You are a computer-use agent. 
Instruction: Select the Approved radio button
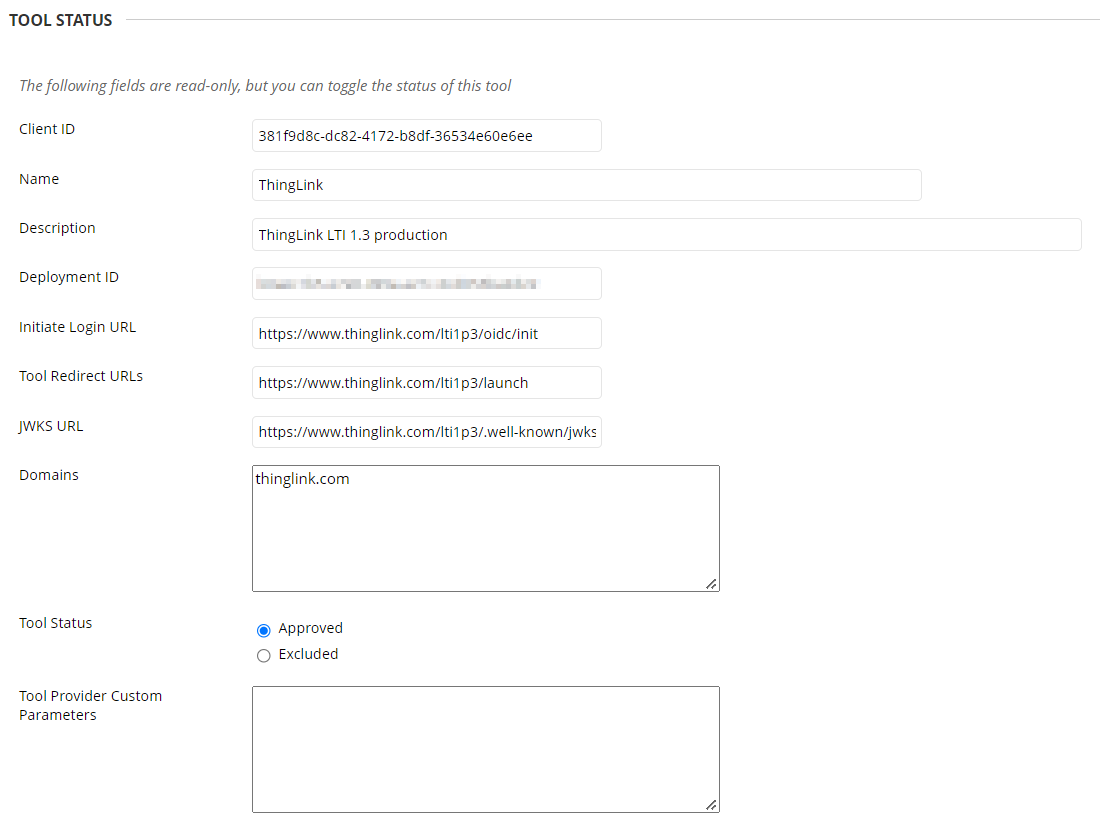(x=264, y=630)
